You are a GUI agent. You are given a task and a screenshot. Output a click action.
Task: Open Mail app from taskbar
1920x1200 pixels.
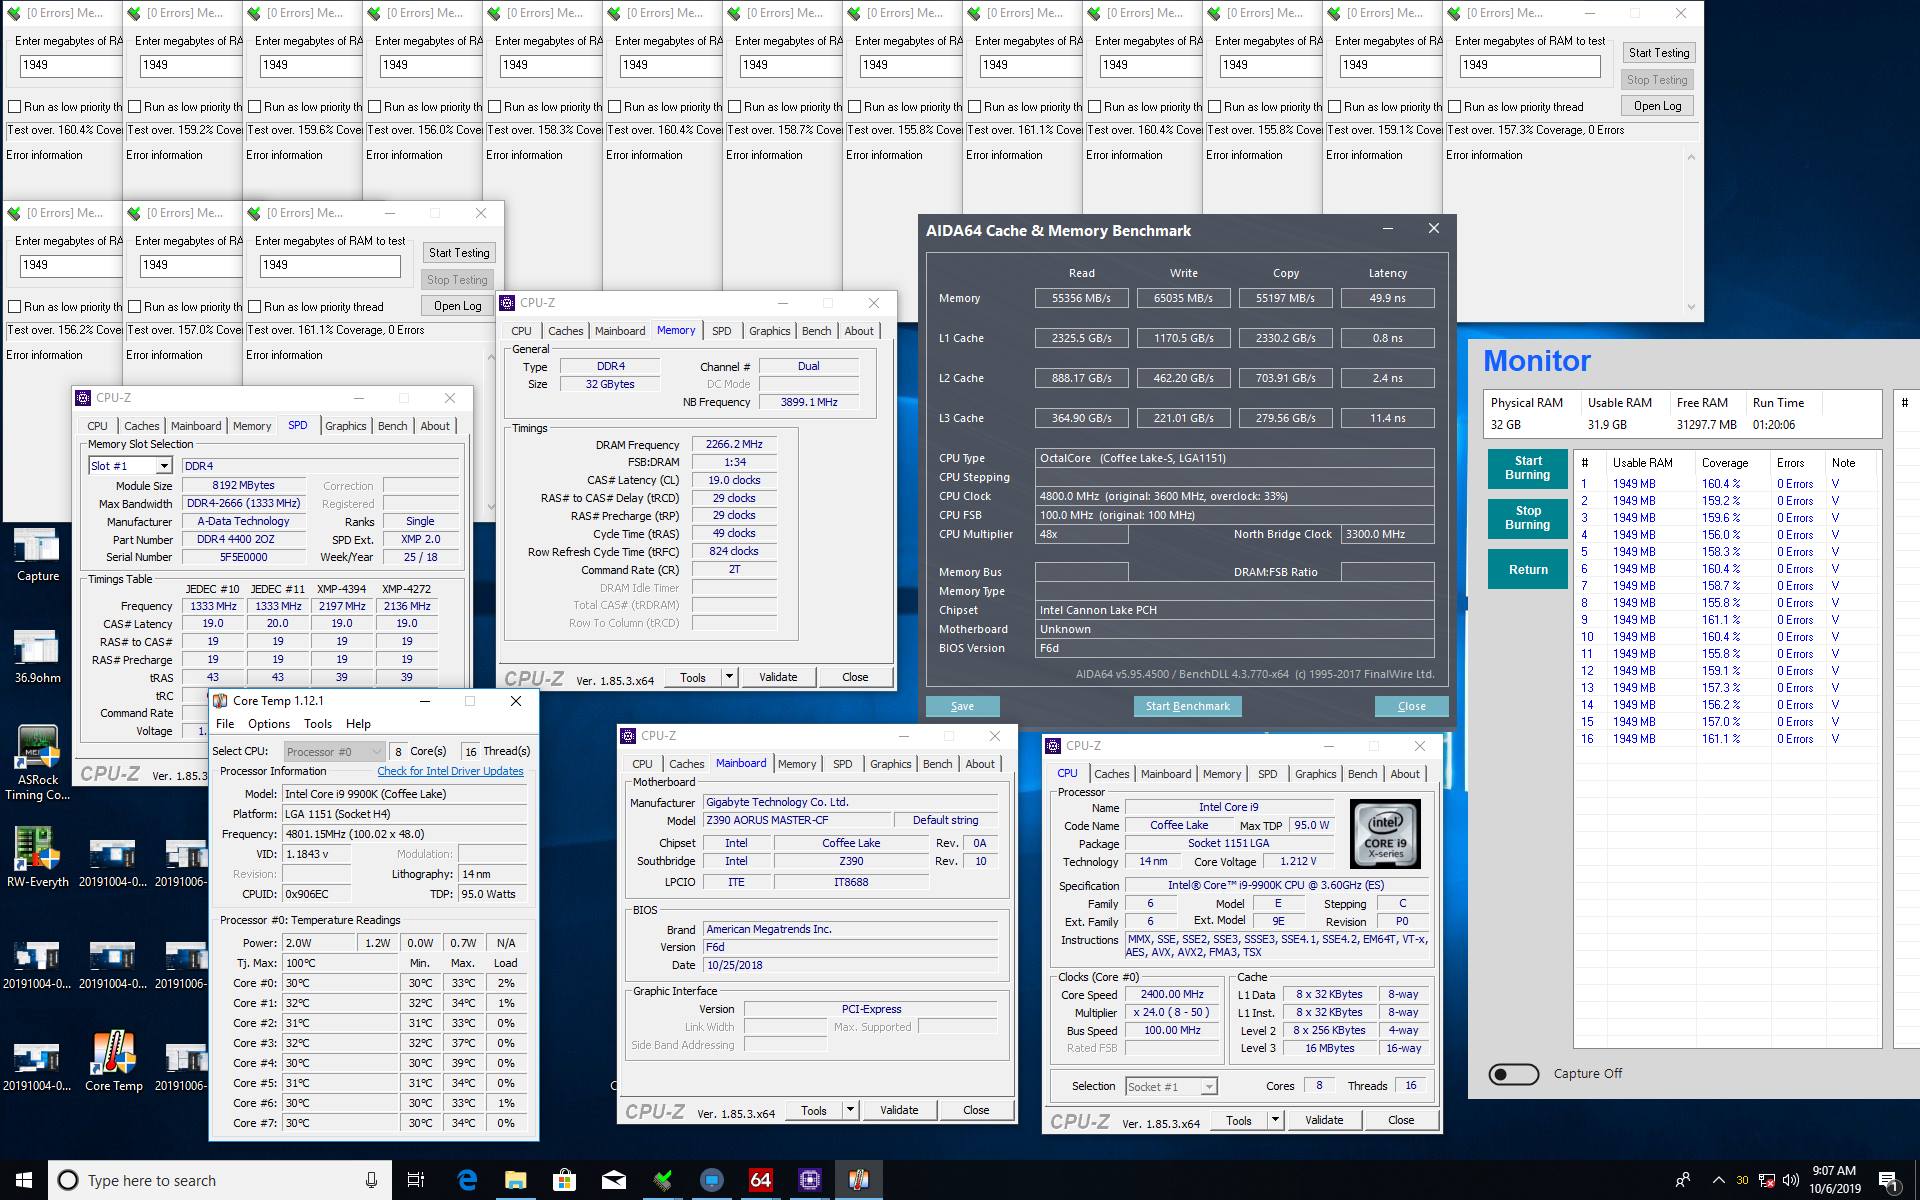click(x=613, y=1180)
